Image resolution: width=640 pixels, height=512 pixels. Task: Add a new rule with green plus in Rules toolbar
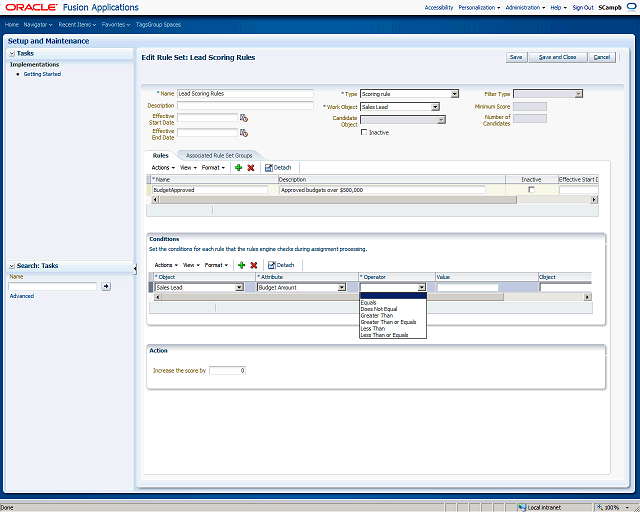pyautogui.click(x=239, y=167)
